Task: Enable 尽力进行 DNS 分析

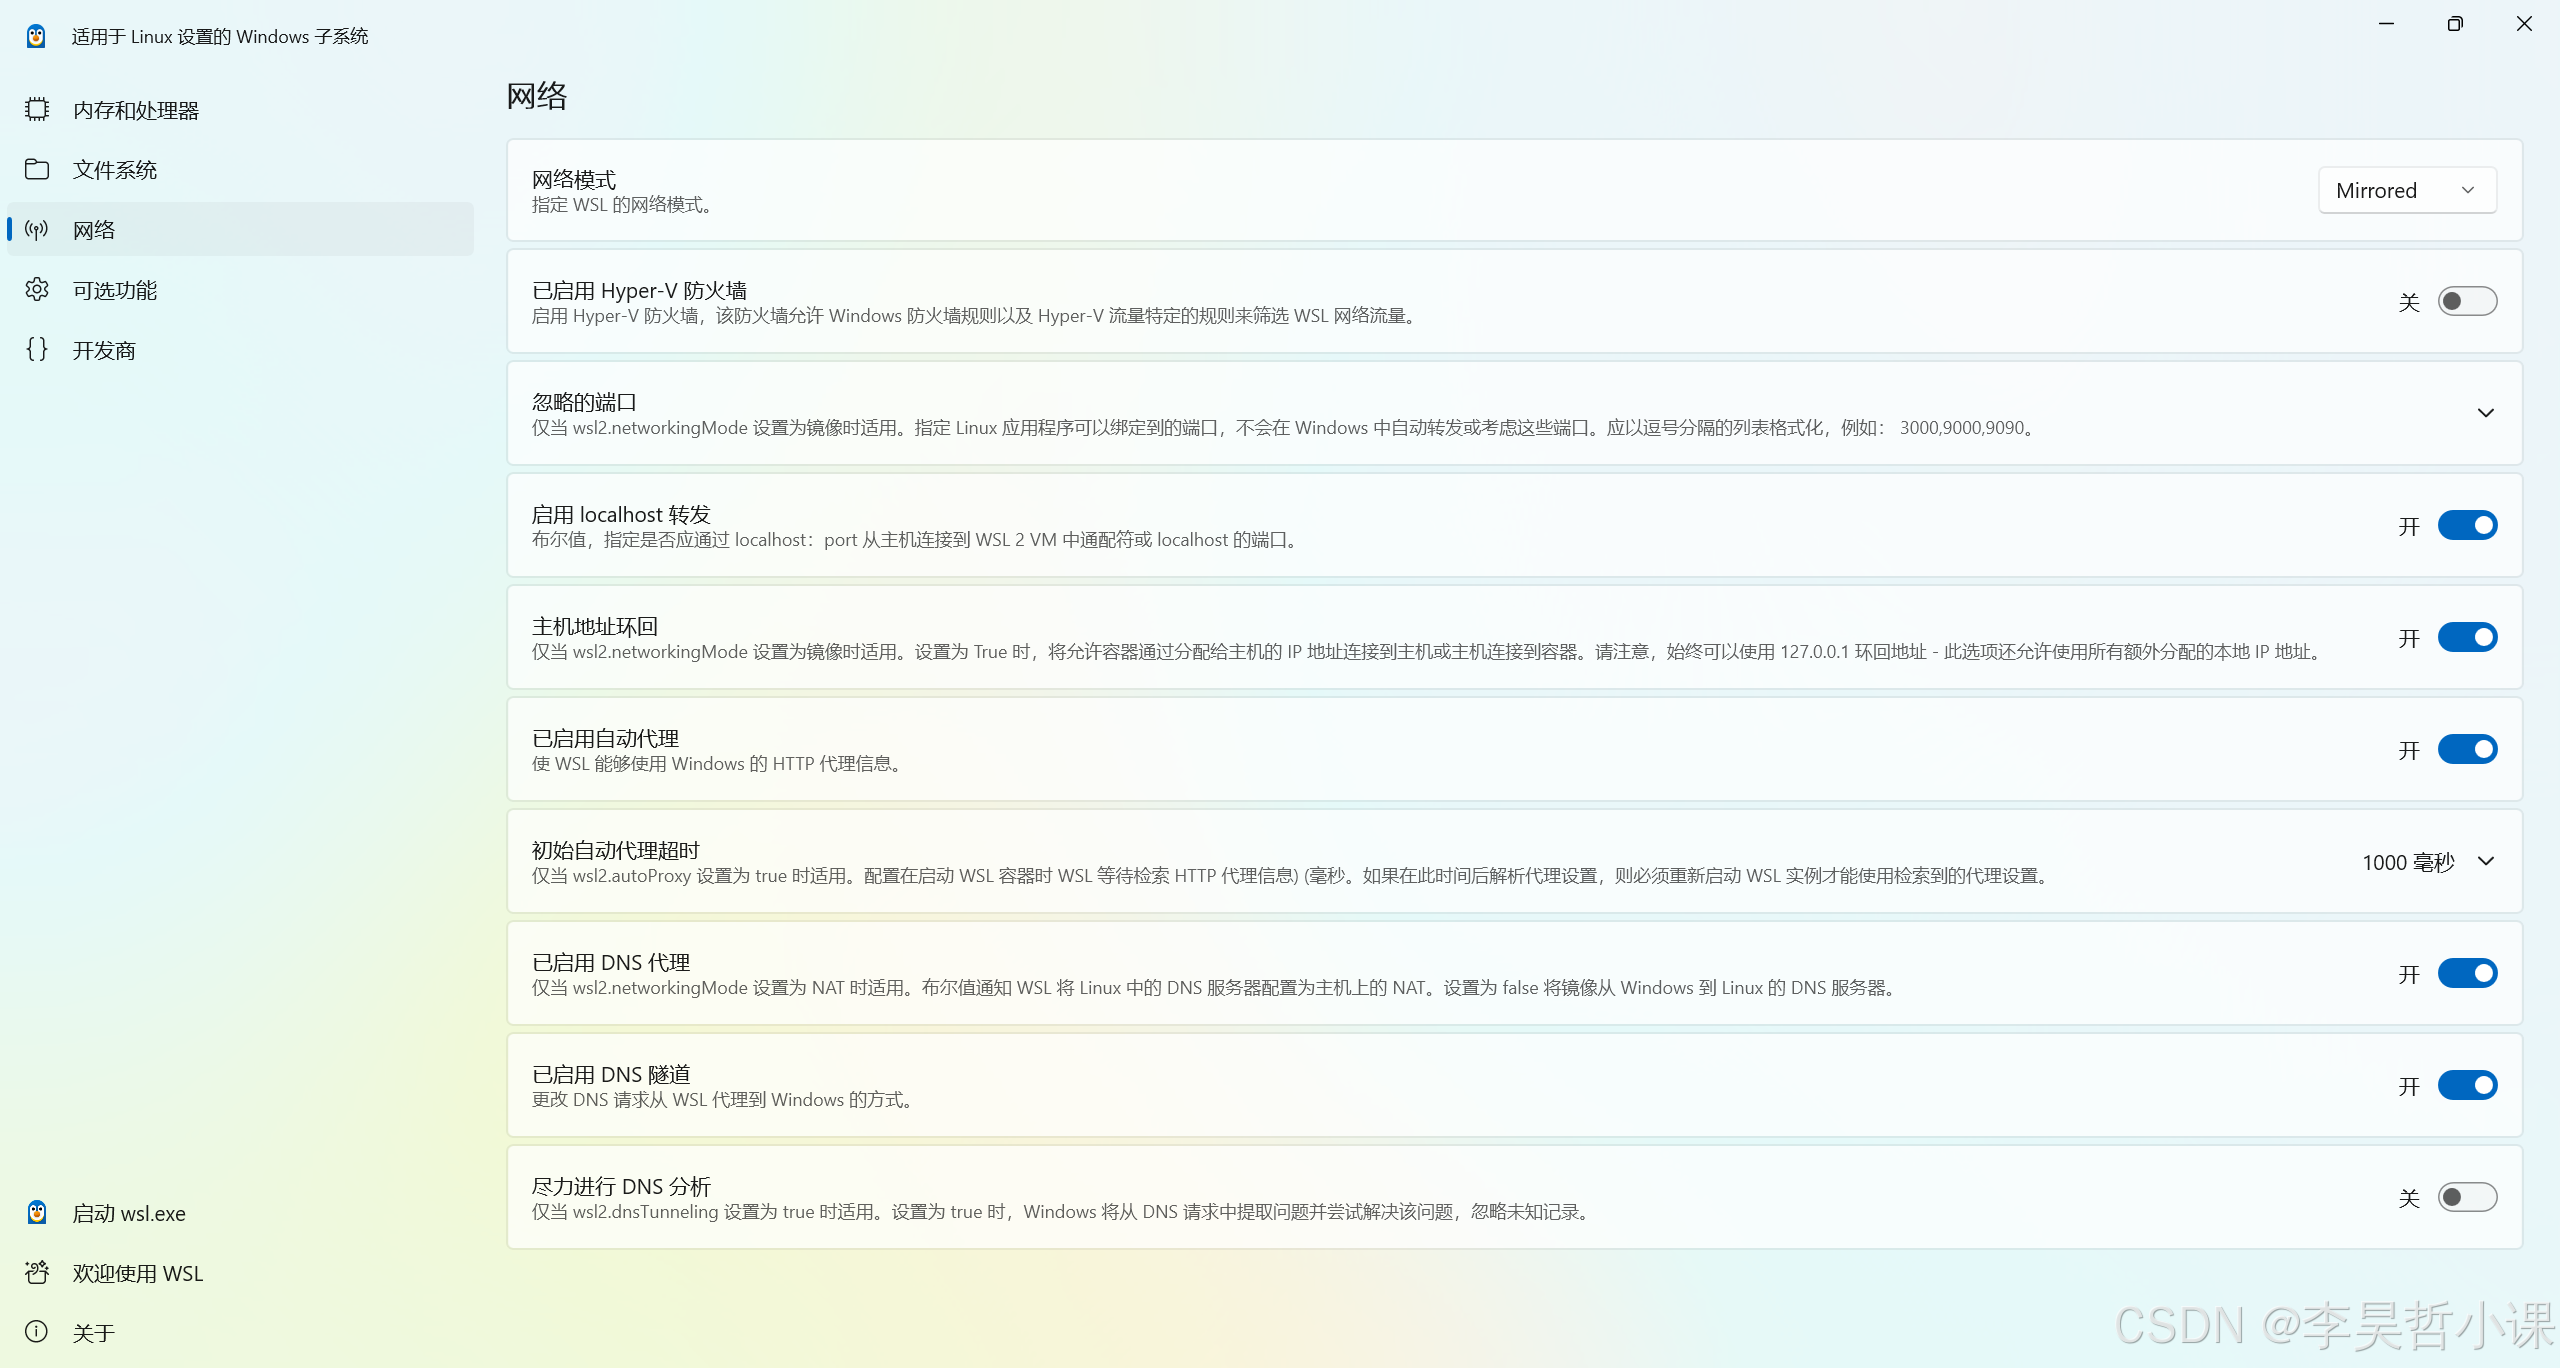Action: click(2465, 1196)
